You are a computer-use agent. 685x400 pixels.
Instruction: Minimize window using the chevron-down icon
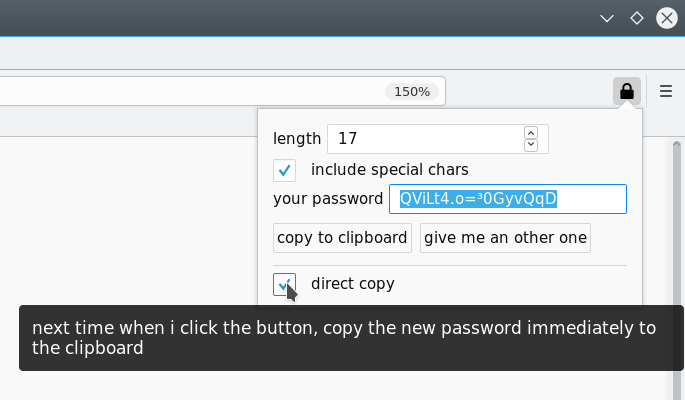click(x=607, y=18)
